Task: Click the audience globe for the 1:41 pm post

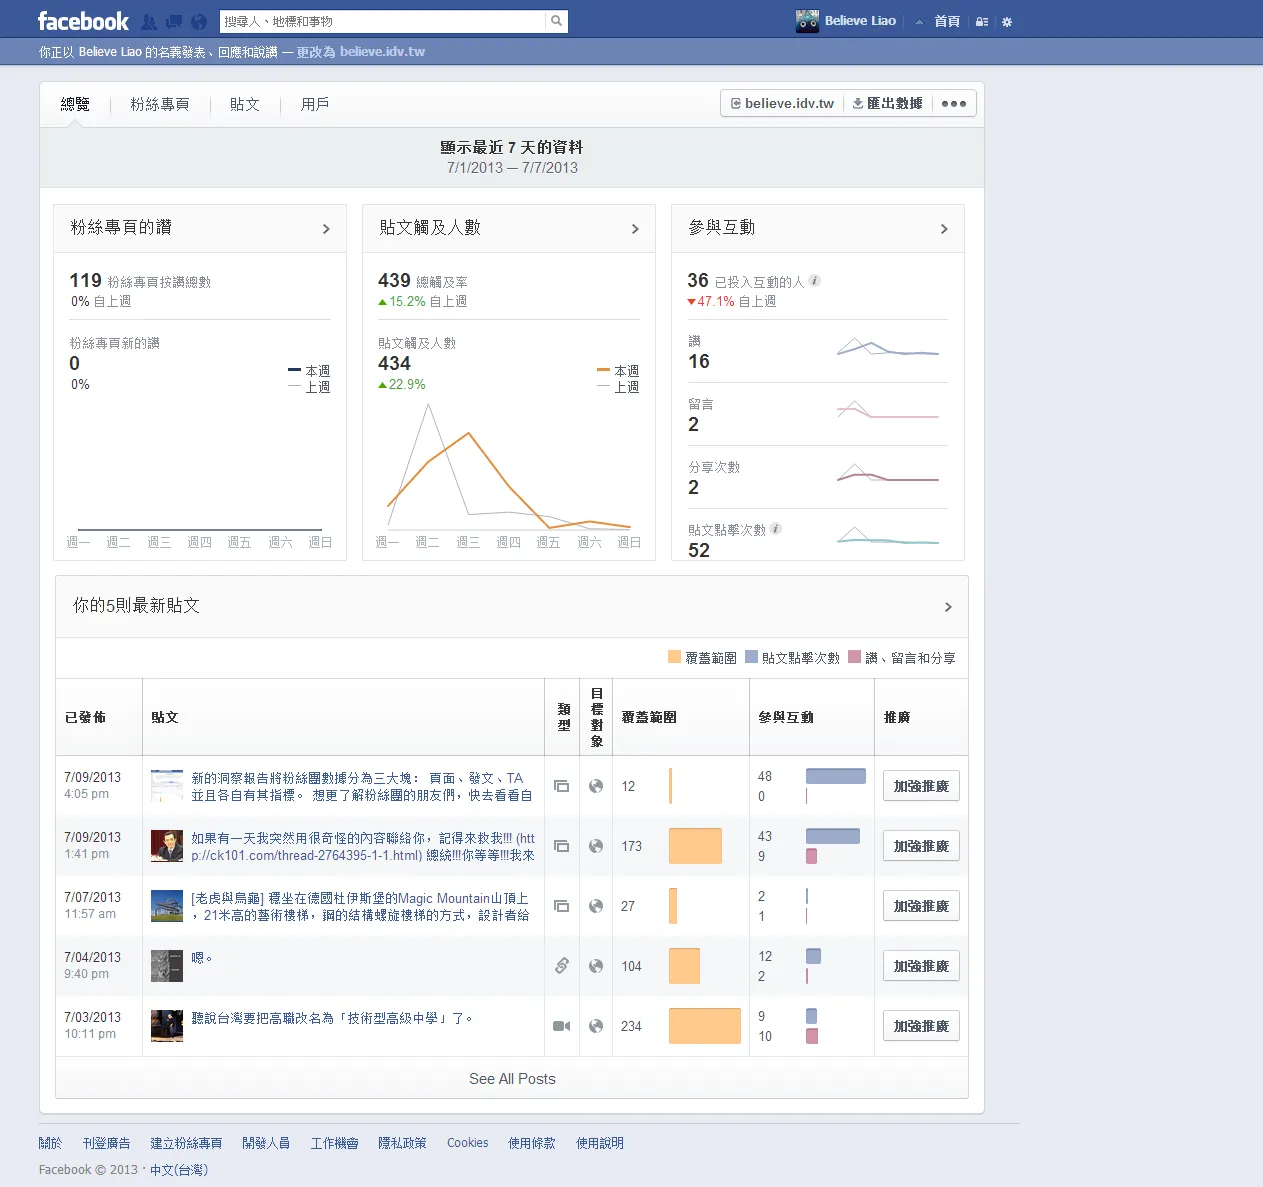Action: click(596, 846)
